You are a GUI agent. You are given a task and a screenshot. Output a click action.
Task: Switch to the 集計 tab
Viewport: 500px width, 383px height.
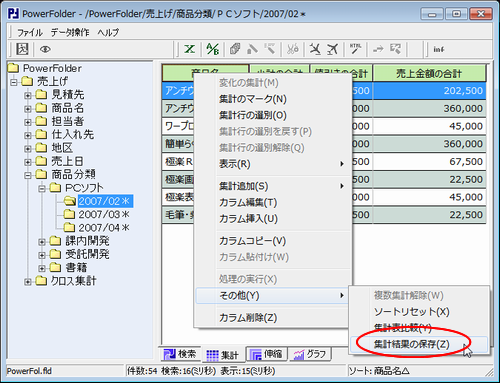pos(223,355)
